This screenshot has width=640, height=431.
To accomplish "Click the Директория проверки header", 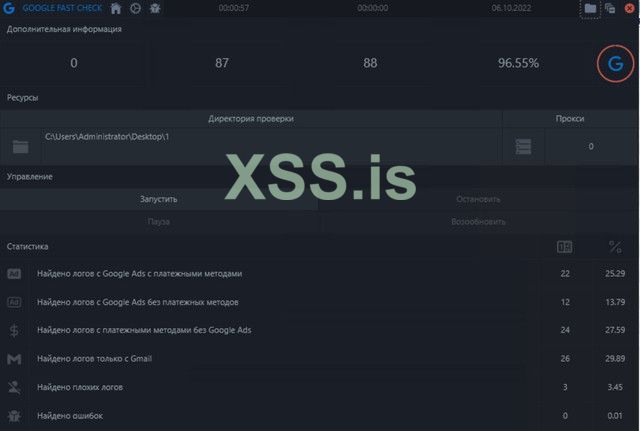I will (251, 119).
